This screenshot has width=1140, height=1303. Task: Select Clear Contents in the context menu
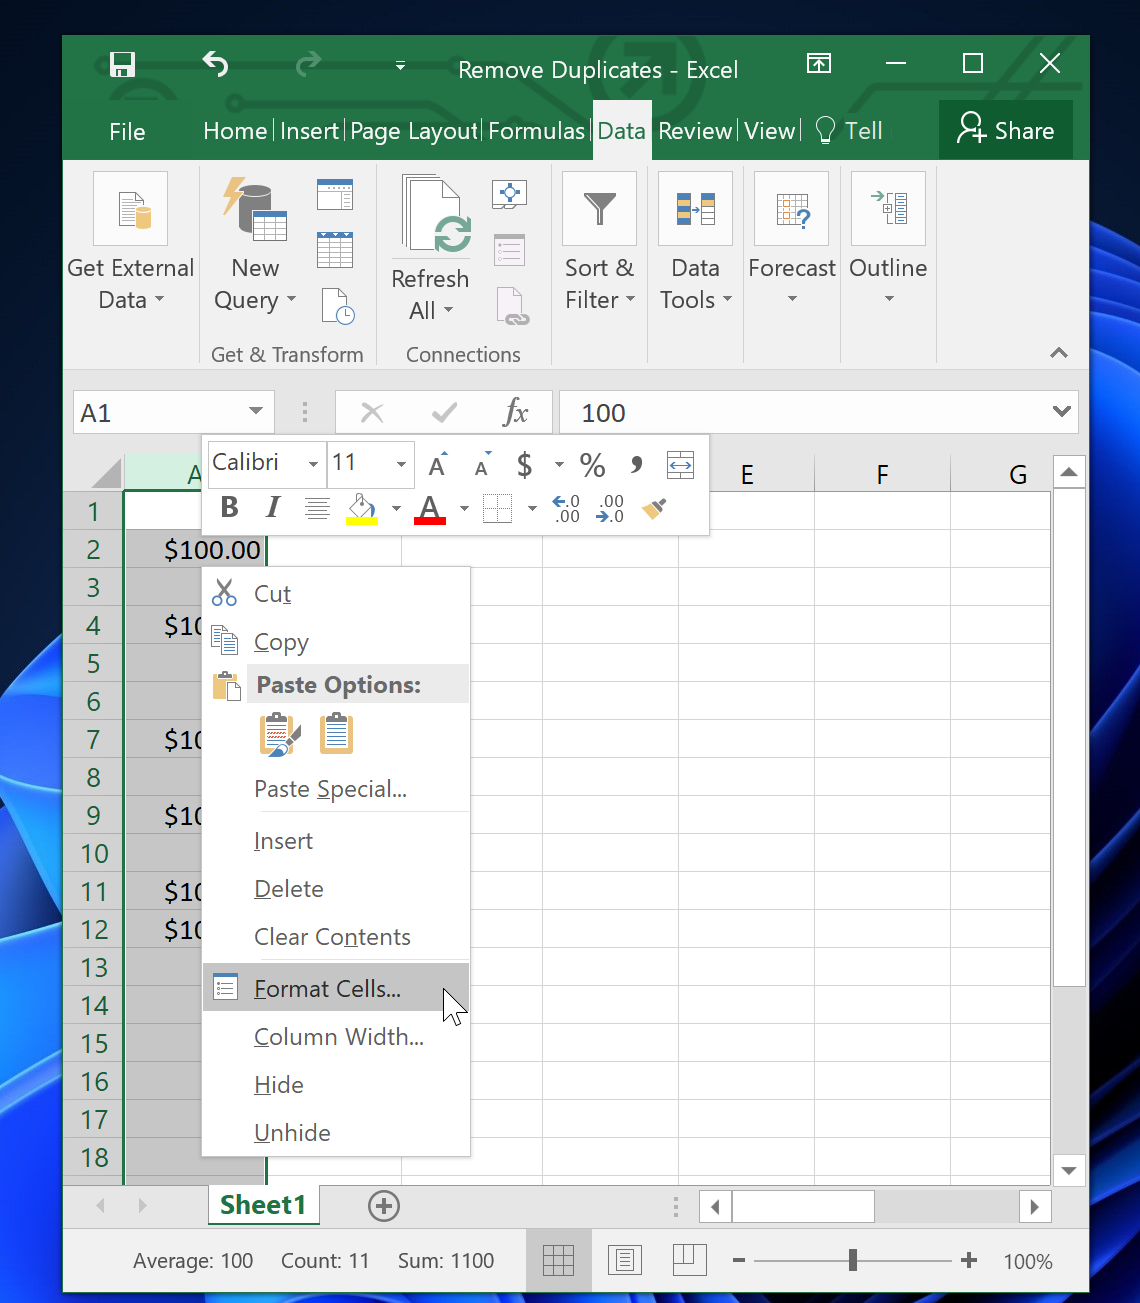[x=336, y=937]
